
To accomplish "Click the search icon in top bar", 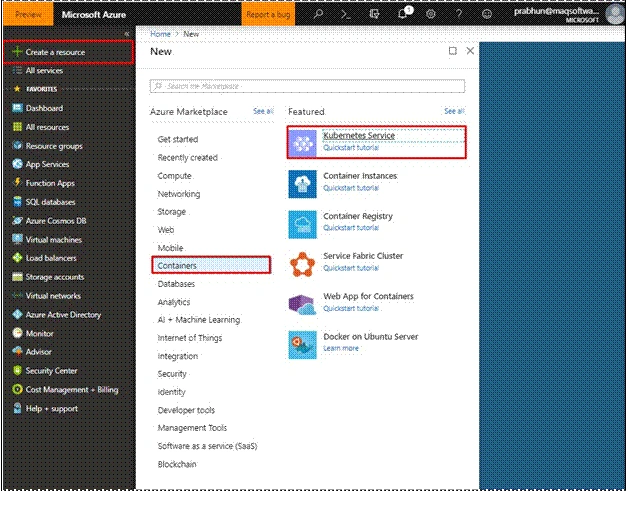I will [318, 14].
